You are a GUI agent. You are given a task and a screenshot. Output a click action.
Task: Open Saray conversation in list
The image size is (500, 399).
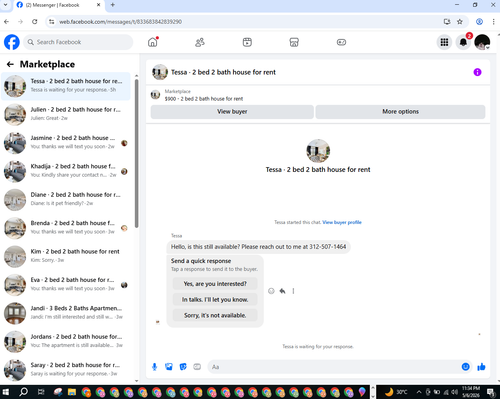click(66, 370)
